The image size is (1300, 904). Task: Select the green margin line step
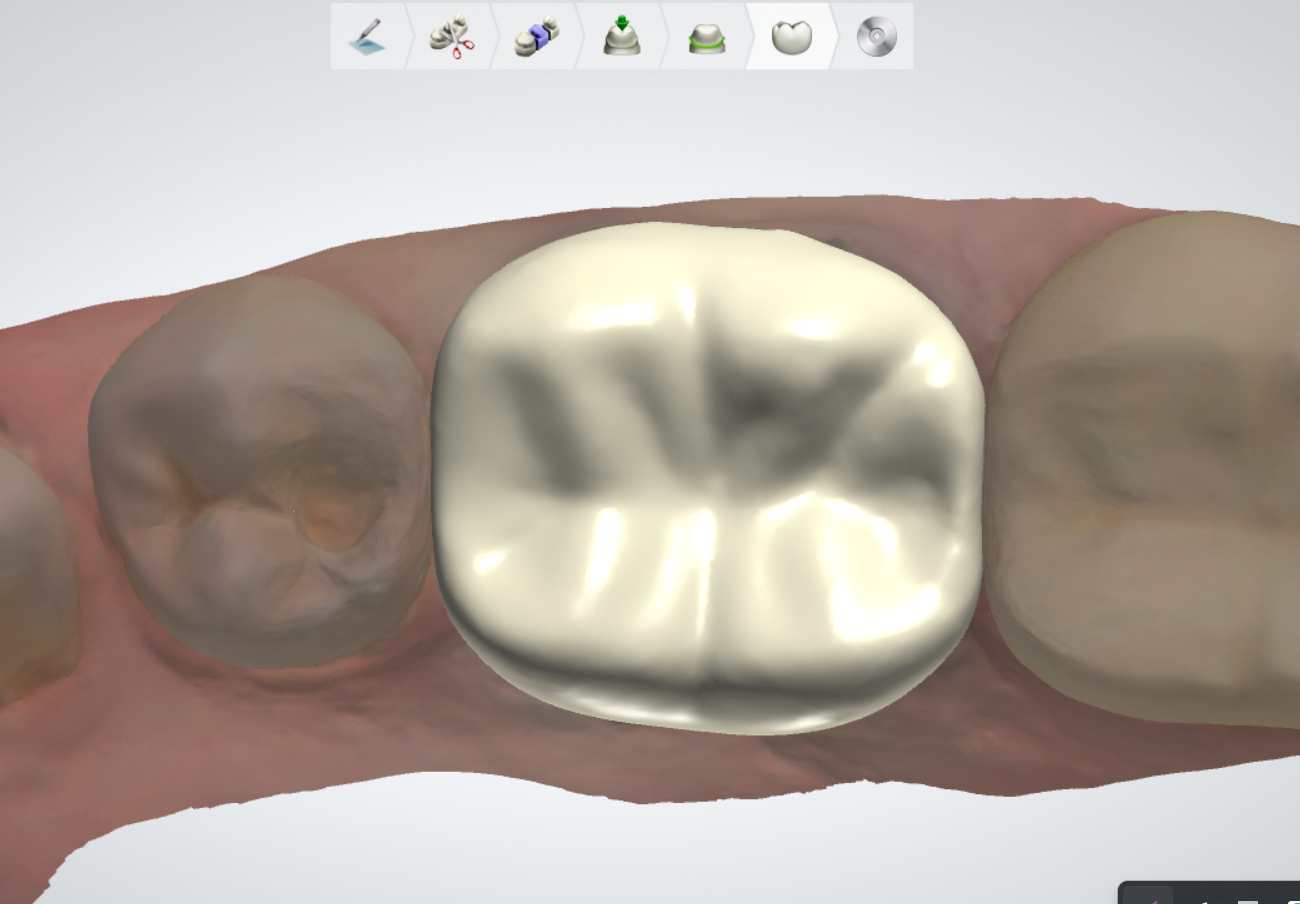706,37
